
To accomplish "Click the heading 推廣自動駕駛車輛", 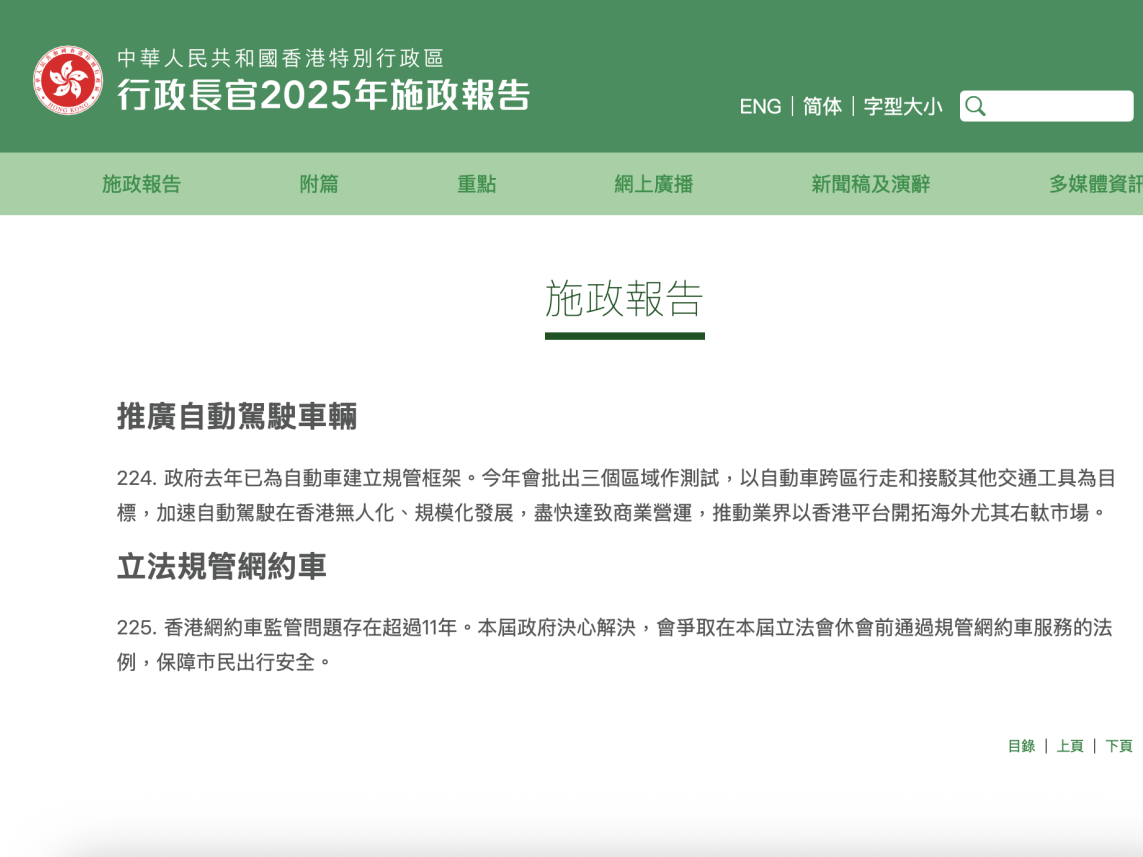I will click(237, 417).
